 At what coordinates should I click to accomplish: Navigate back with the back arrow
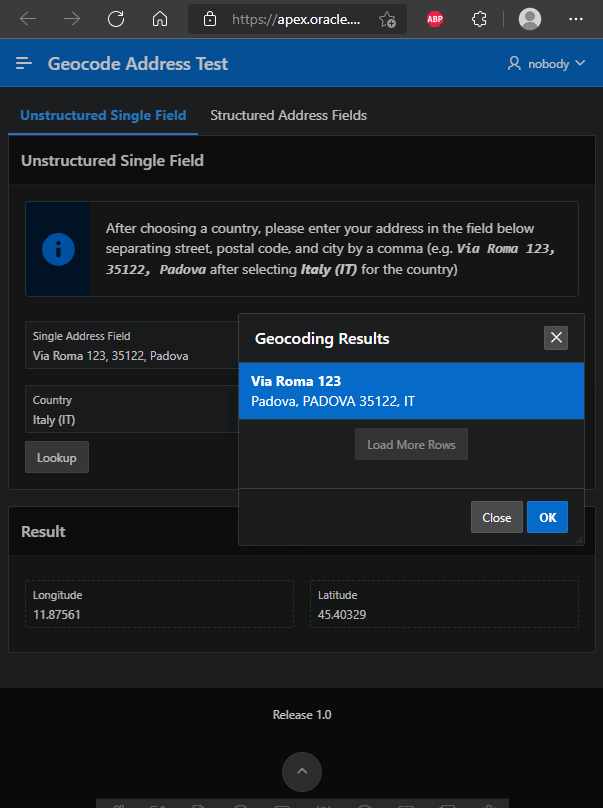[x=29, y=18]
